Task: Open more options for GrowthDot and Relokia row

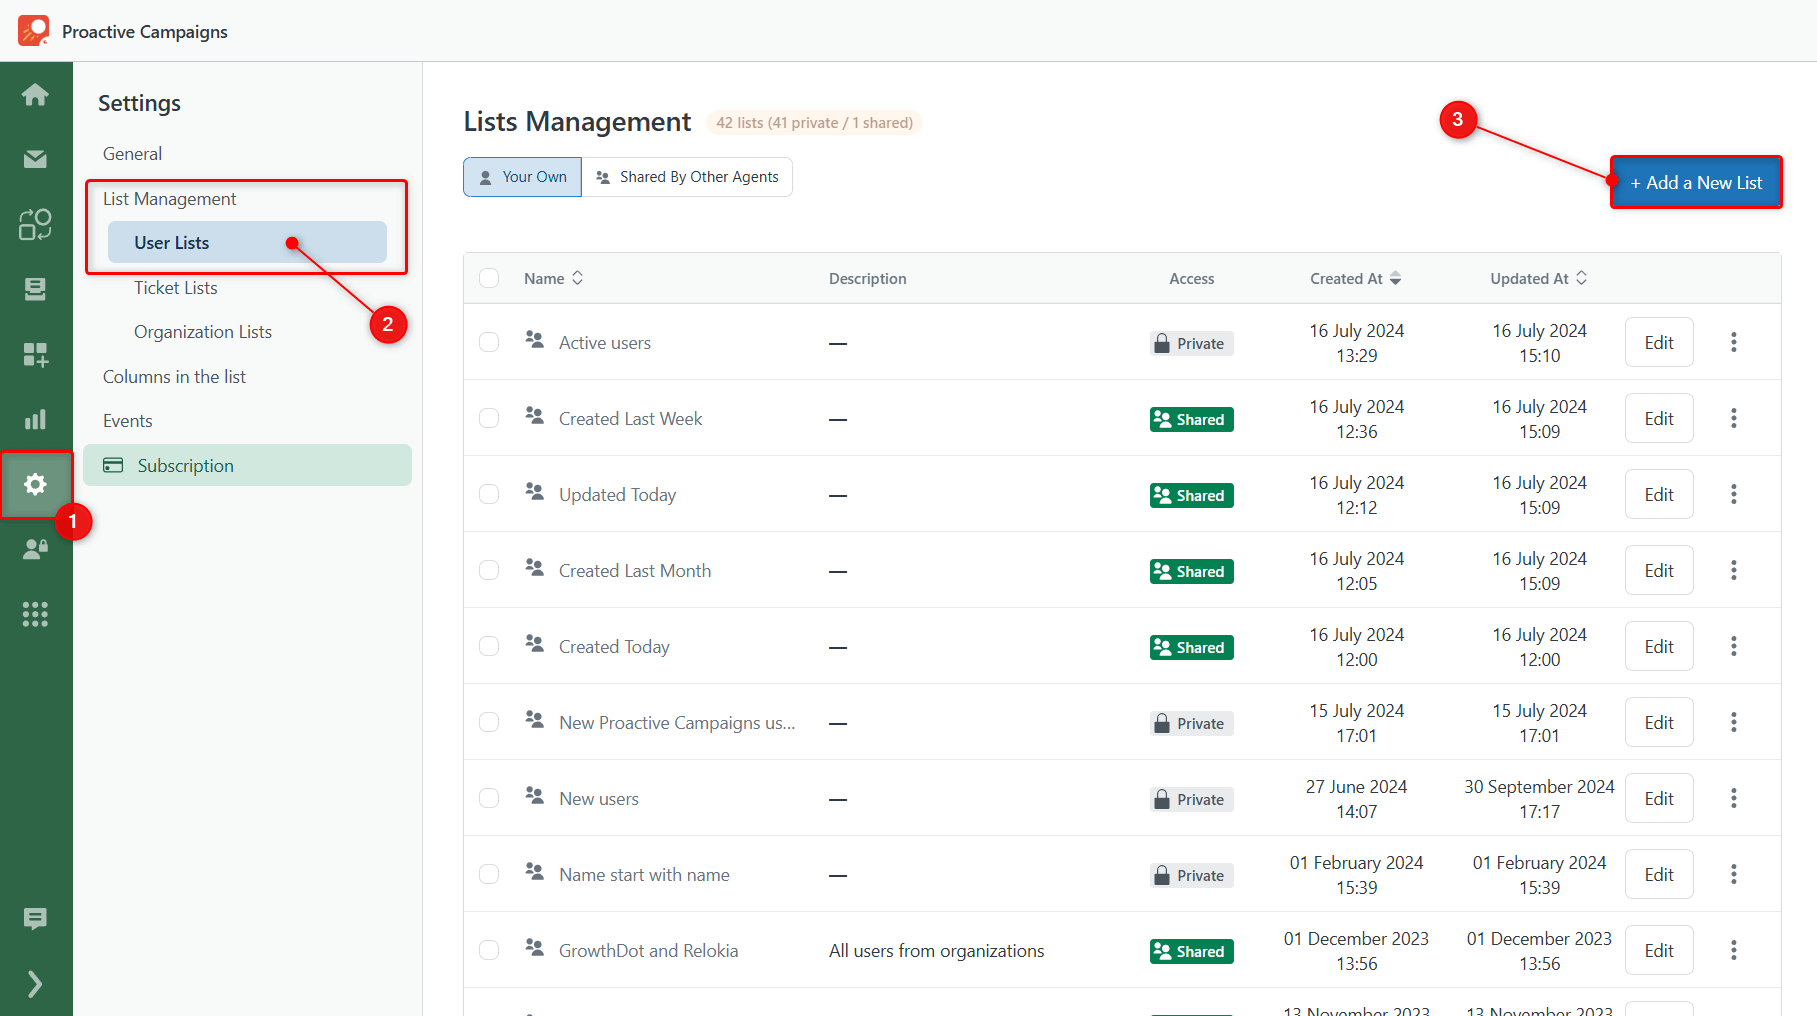Action: pos(1734,950)
